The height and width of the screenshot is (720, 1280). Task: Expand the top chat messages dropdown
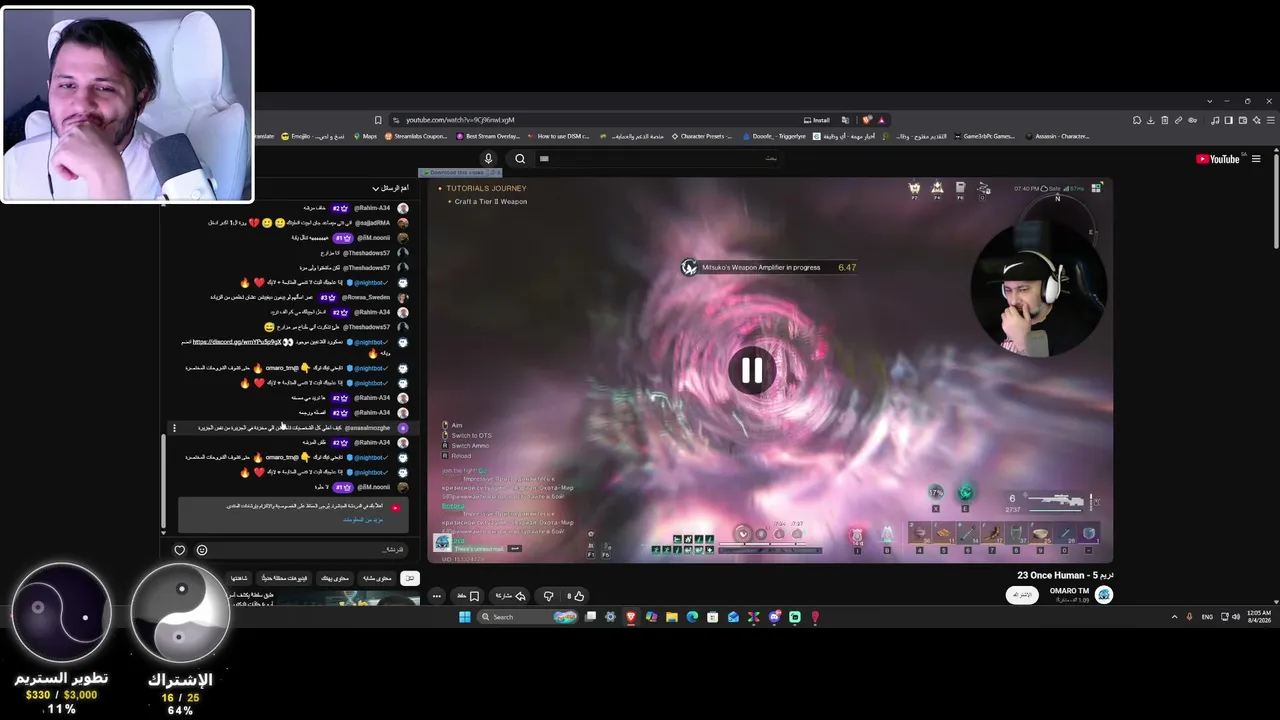(391, 188)
